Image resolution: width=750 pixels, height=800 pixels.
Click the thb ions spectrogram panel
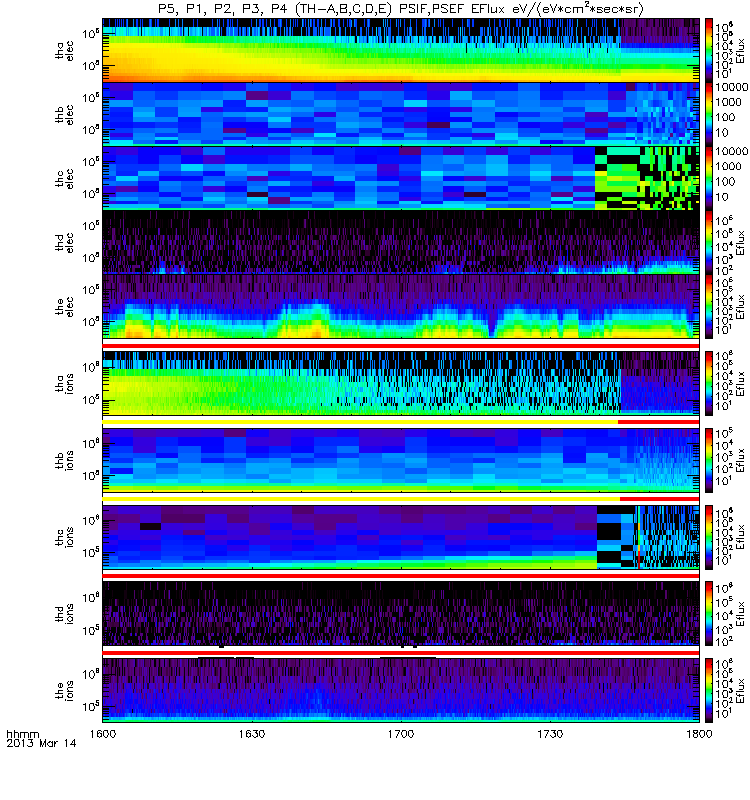point(401,460)
